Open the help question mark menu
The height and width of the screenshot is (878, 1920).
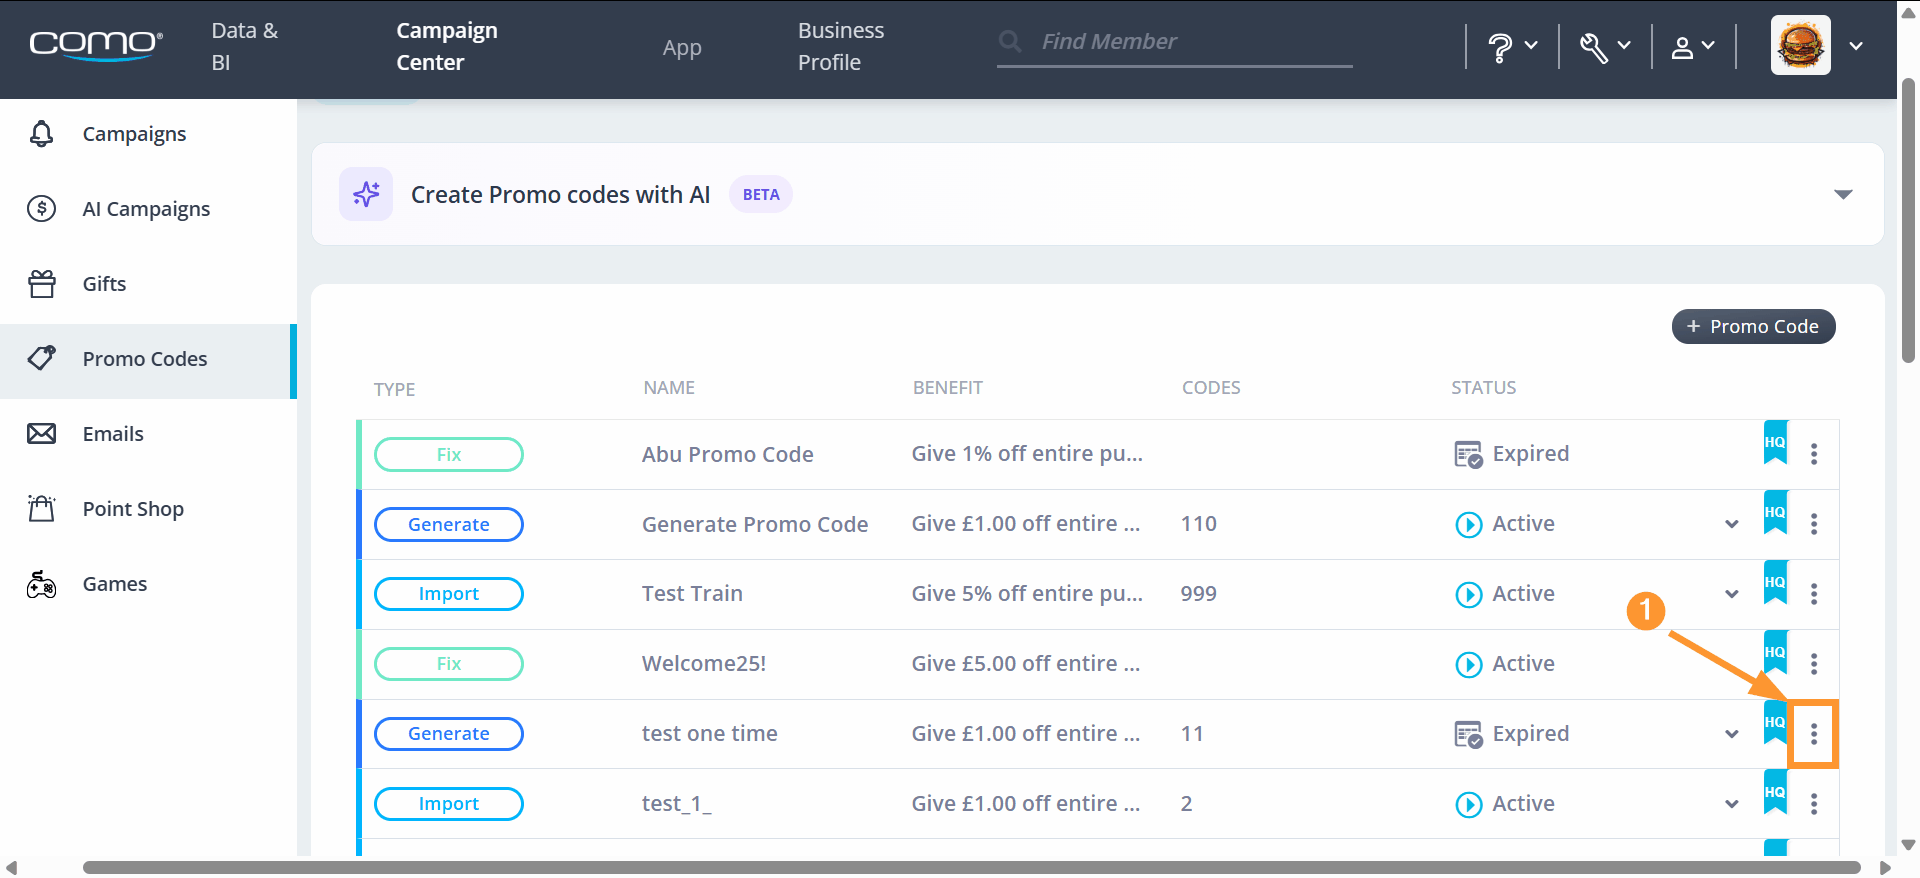(1512, 46)
